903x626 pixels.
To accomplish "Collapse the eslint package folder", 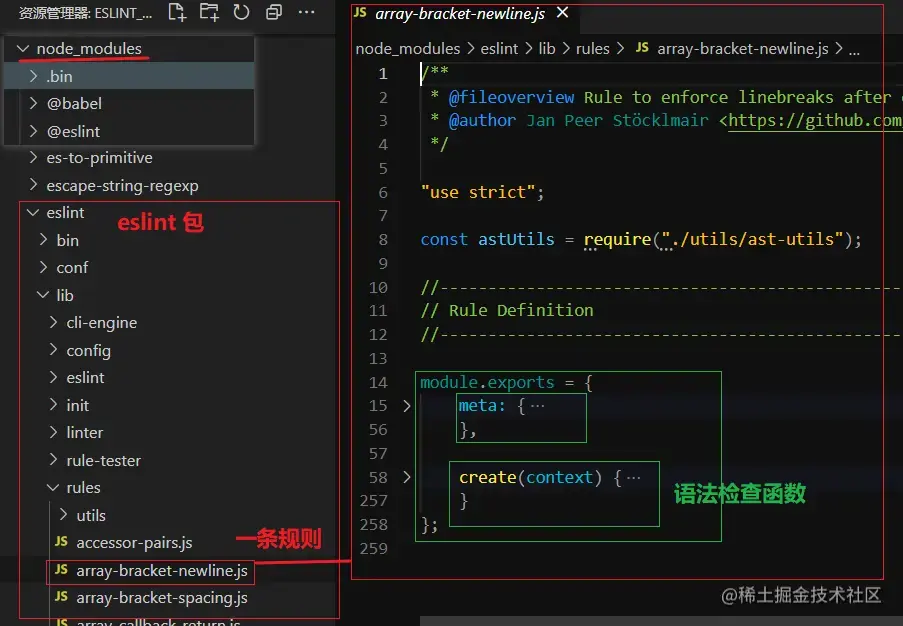I will click(33, 213).
